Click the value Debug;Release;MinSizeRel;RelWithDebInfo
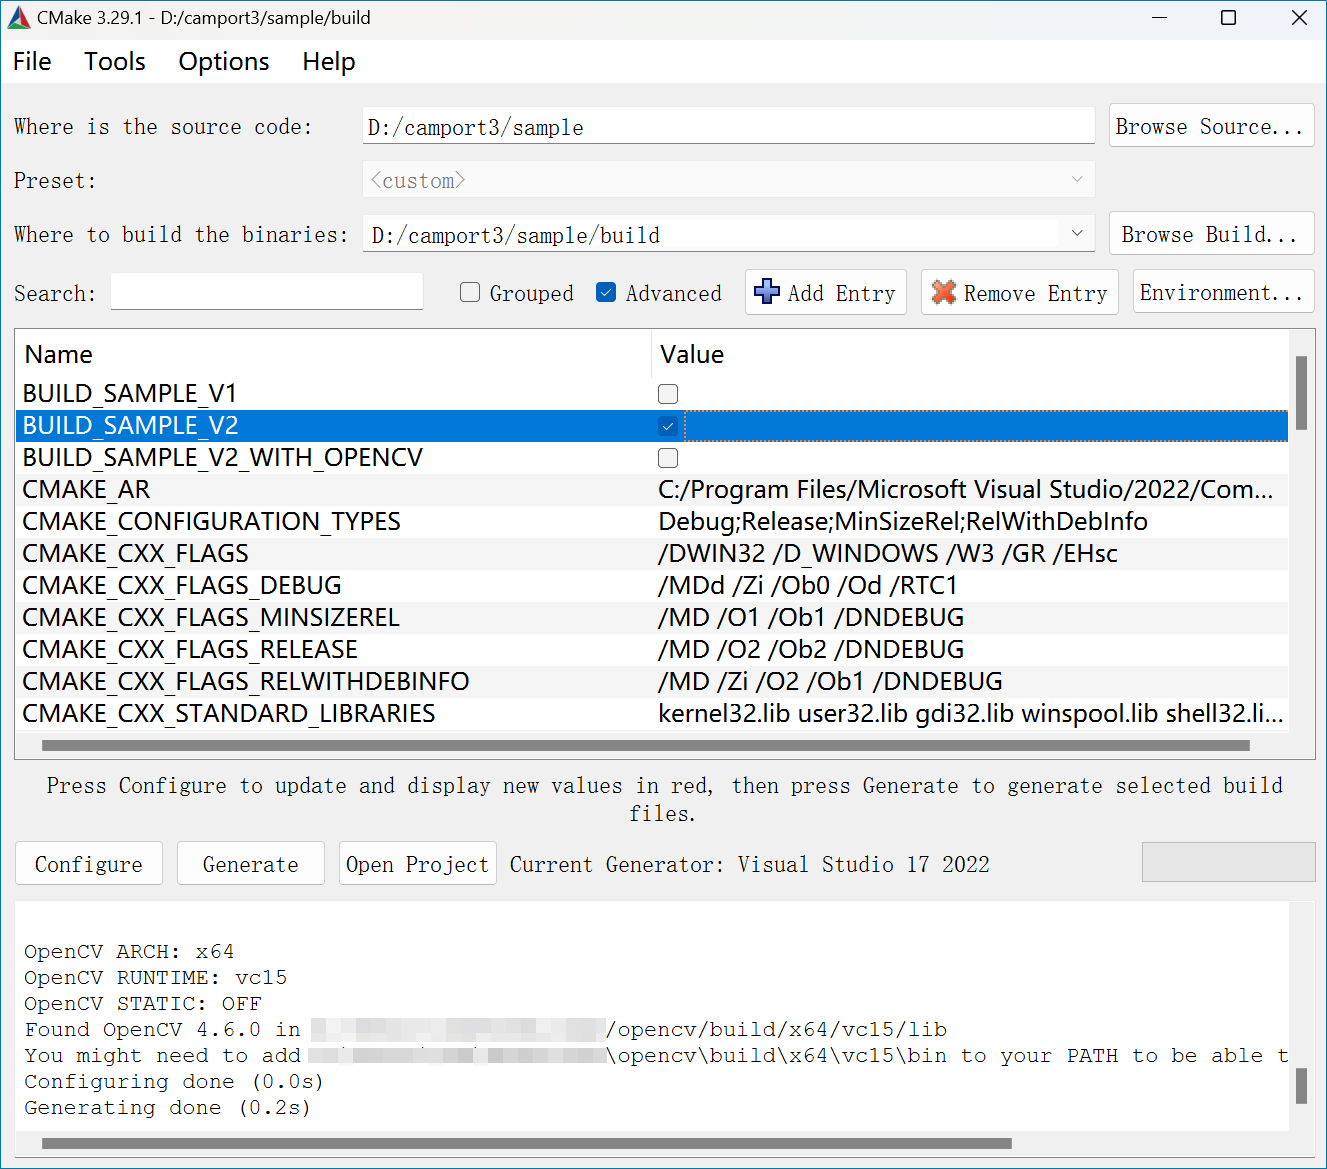The image size is (1327, 1169). pos(903,522)
